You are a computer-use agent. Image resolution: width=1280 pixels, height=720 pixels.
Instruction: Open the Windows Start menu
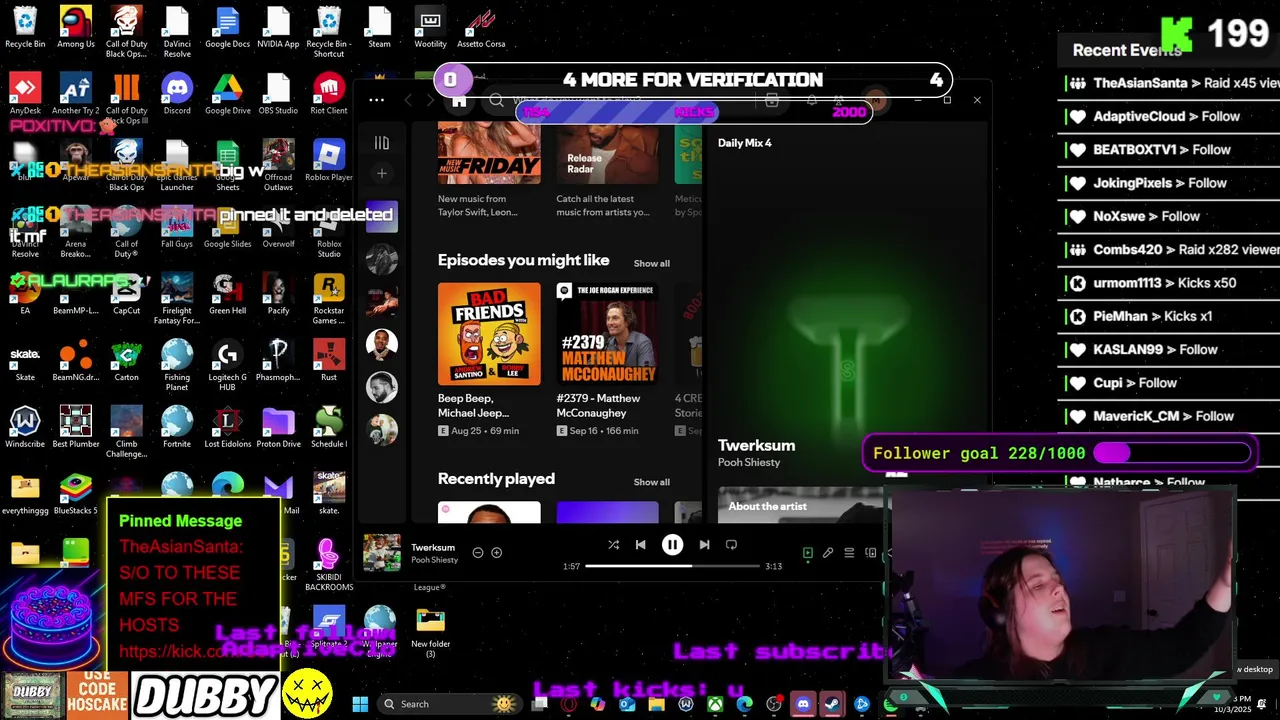pyautogui.click(x=360, y=704)
